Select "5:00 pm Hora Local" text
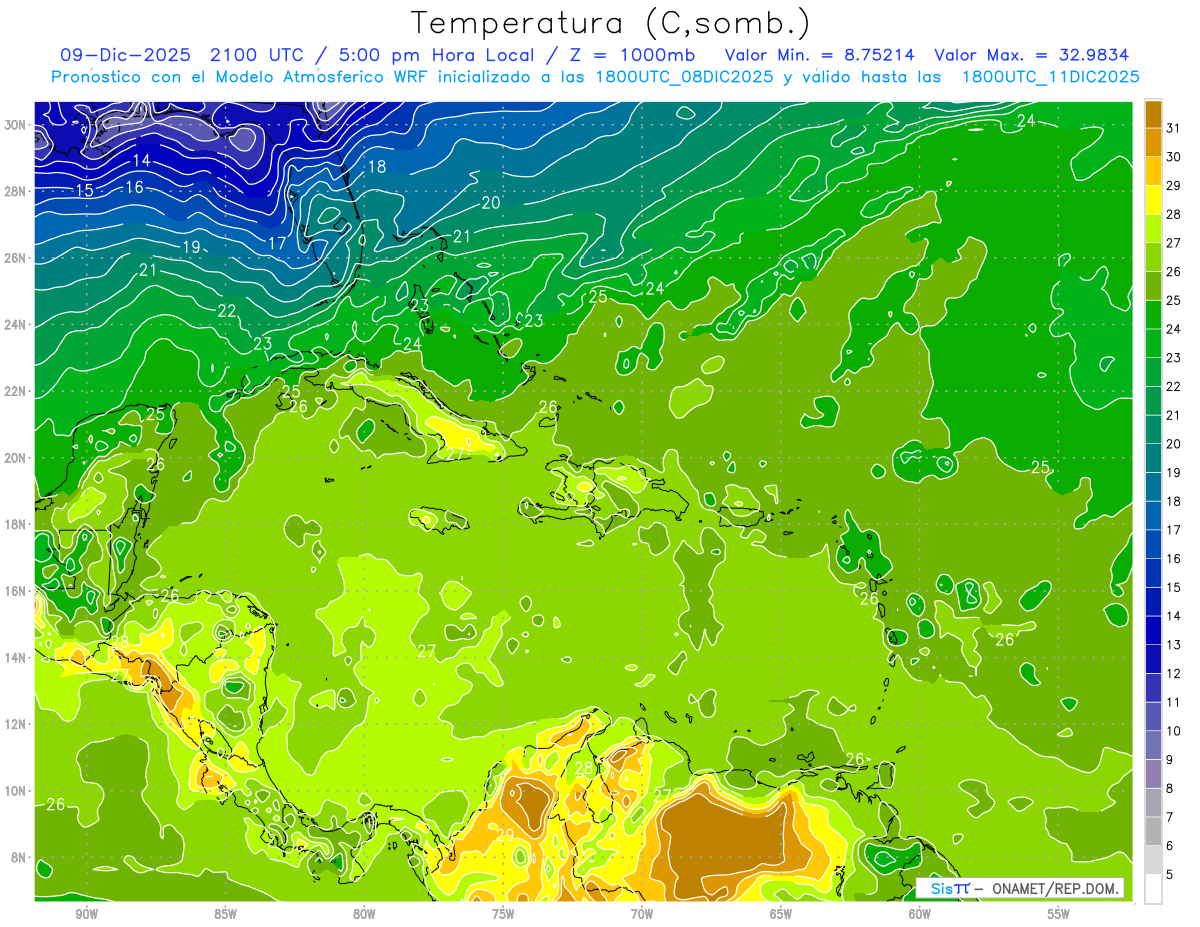The width and height of the screenshot is (1200, 927). (437, 55)
